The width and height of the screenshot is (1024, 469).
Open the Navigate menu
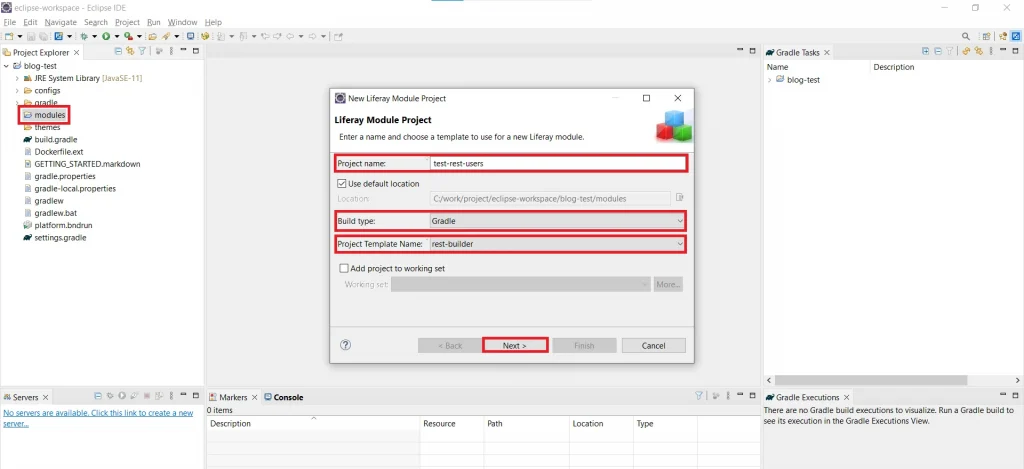click(61, 22)
